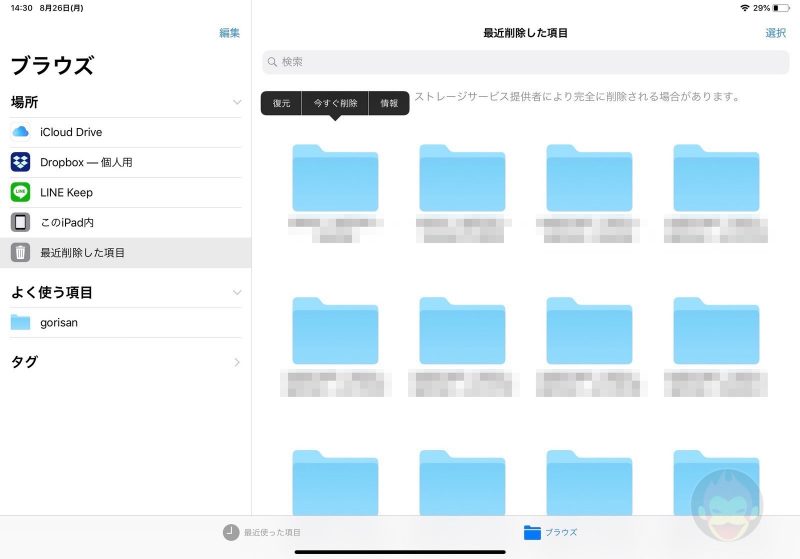Screen dimensions: 800x559
Task: Tap the 8月26日(月) date in status bar
Action: point(61,8)
